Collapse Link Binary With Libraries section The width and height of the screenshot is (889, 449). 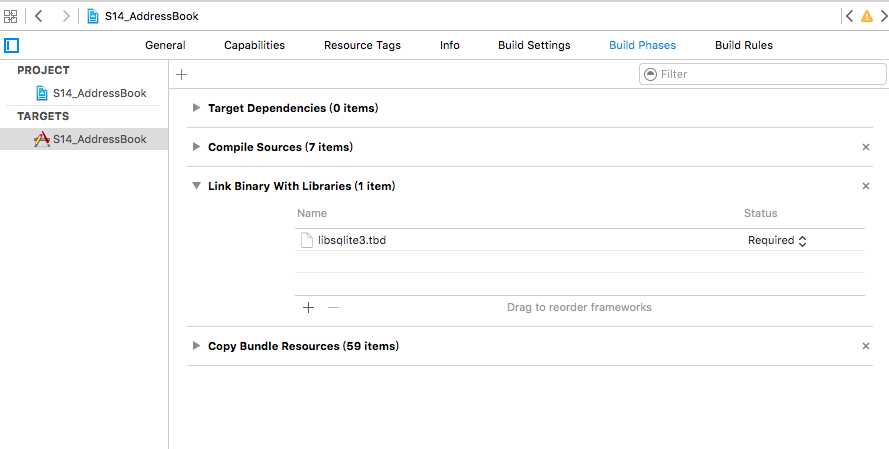[196, 185]
